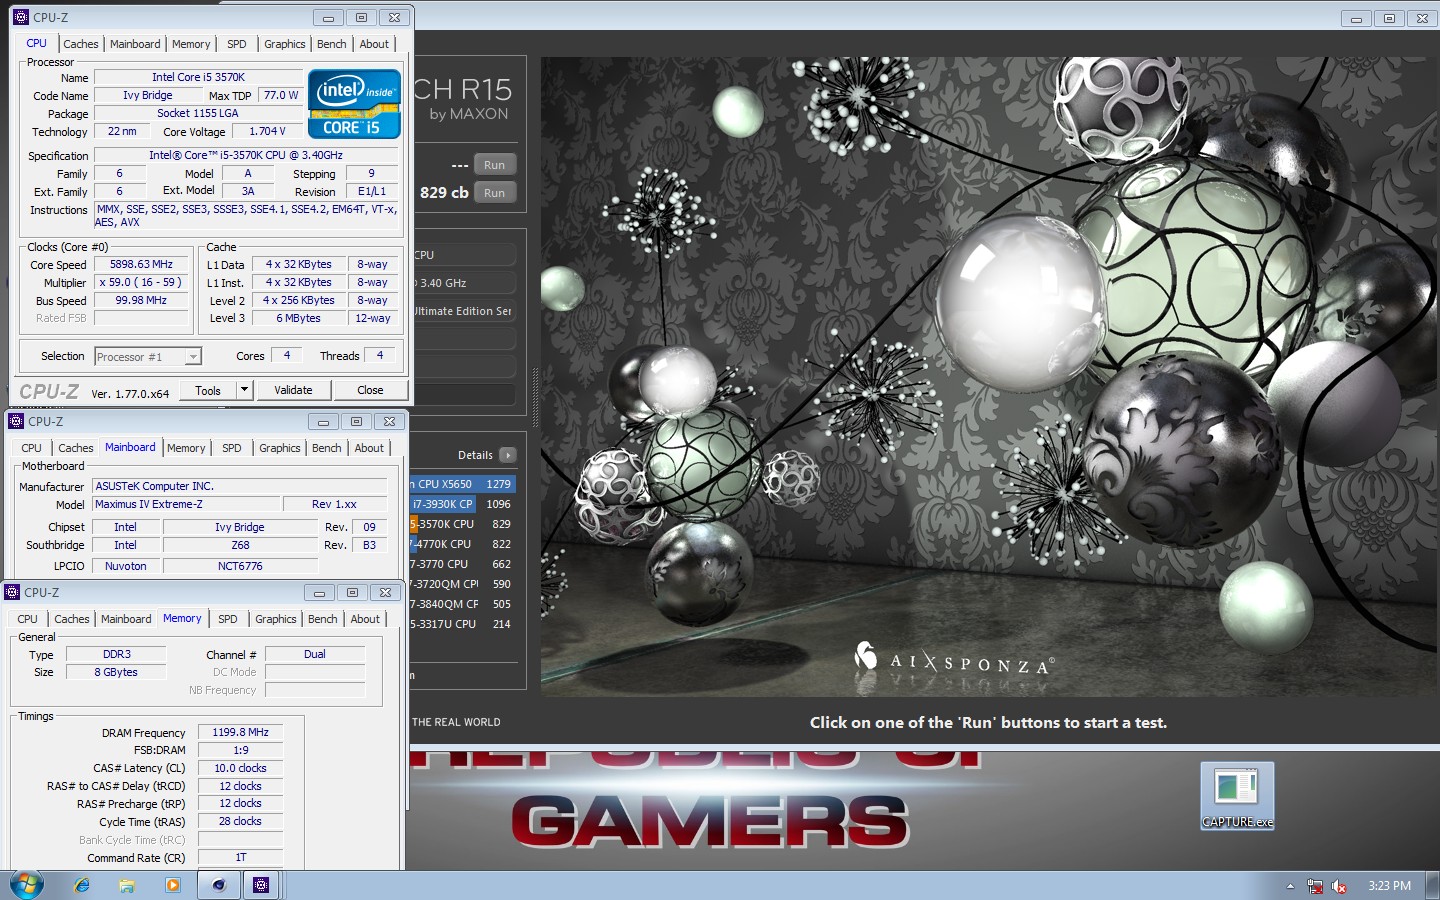Open Windows Explorer folder on taskbar
Image resolution: width=1440 pixels, height=900 pixels.
[x=127, y=885]
